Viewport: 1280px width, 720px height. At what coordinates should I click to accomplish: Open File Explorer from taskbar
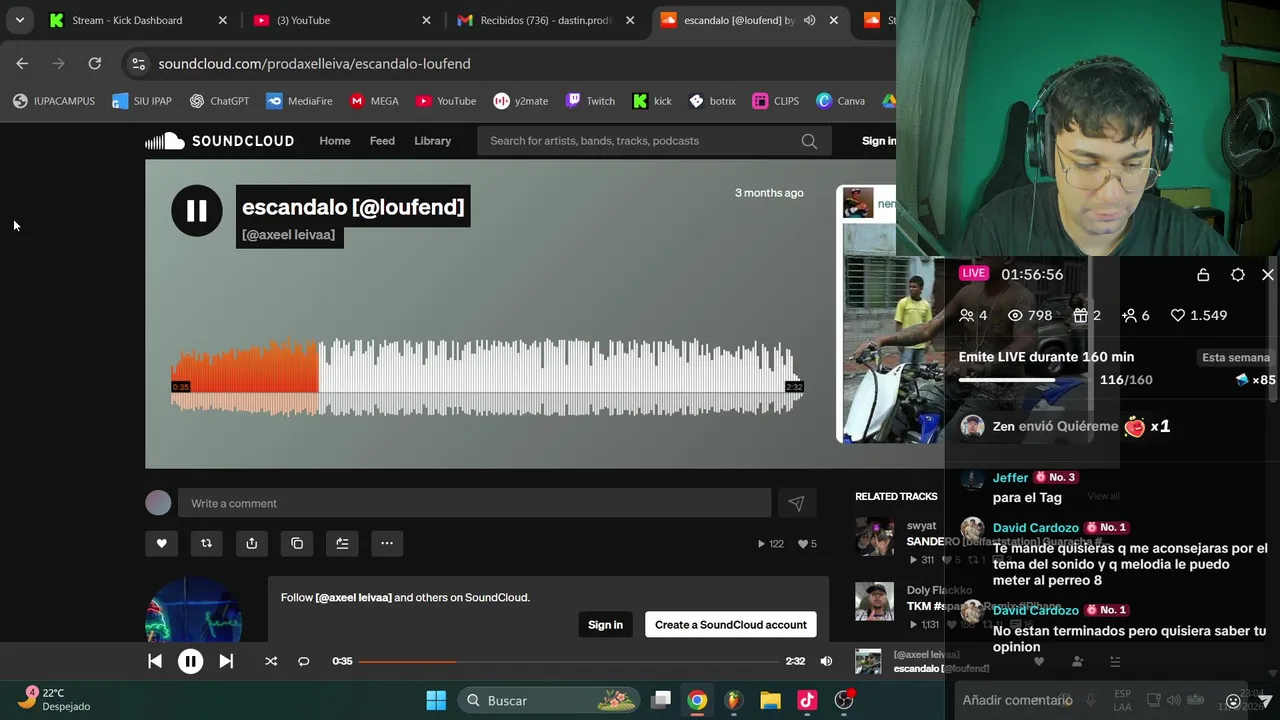[770, 700]
